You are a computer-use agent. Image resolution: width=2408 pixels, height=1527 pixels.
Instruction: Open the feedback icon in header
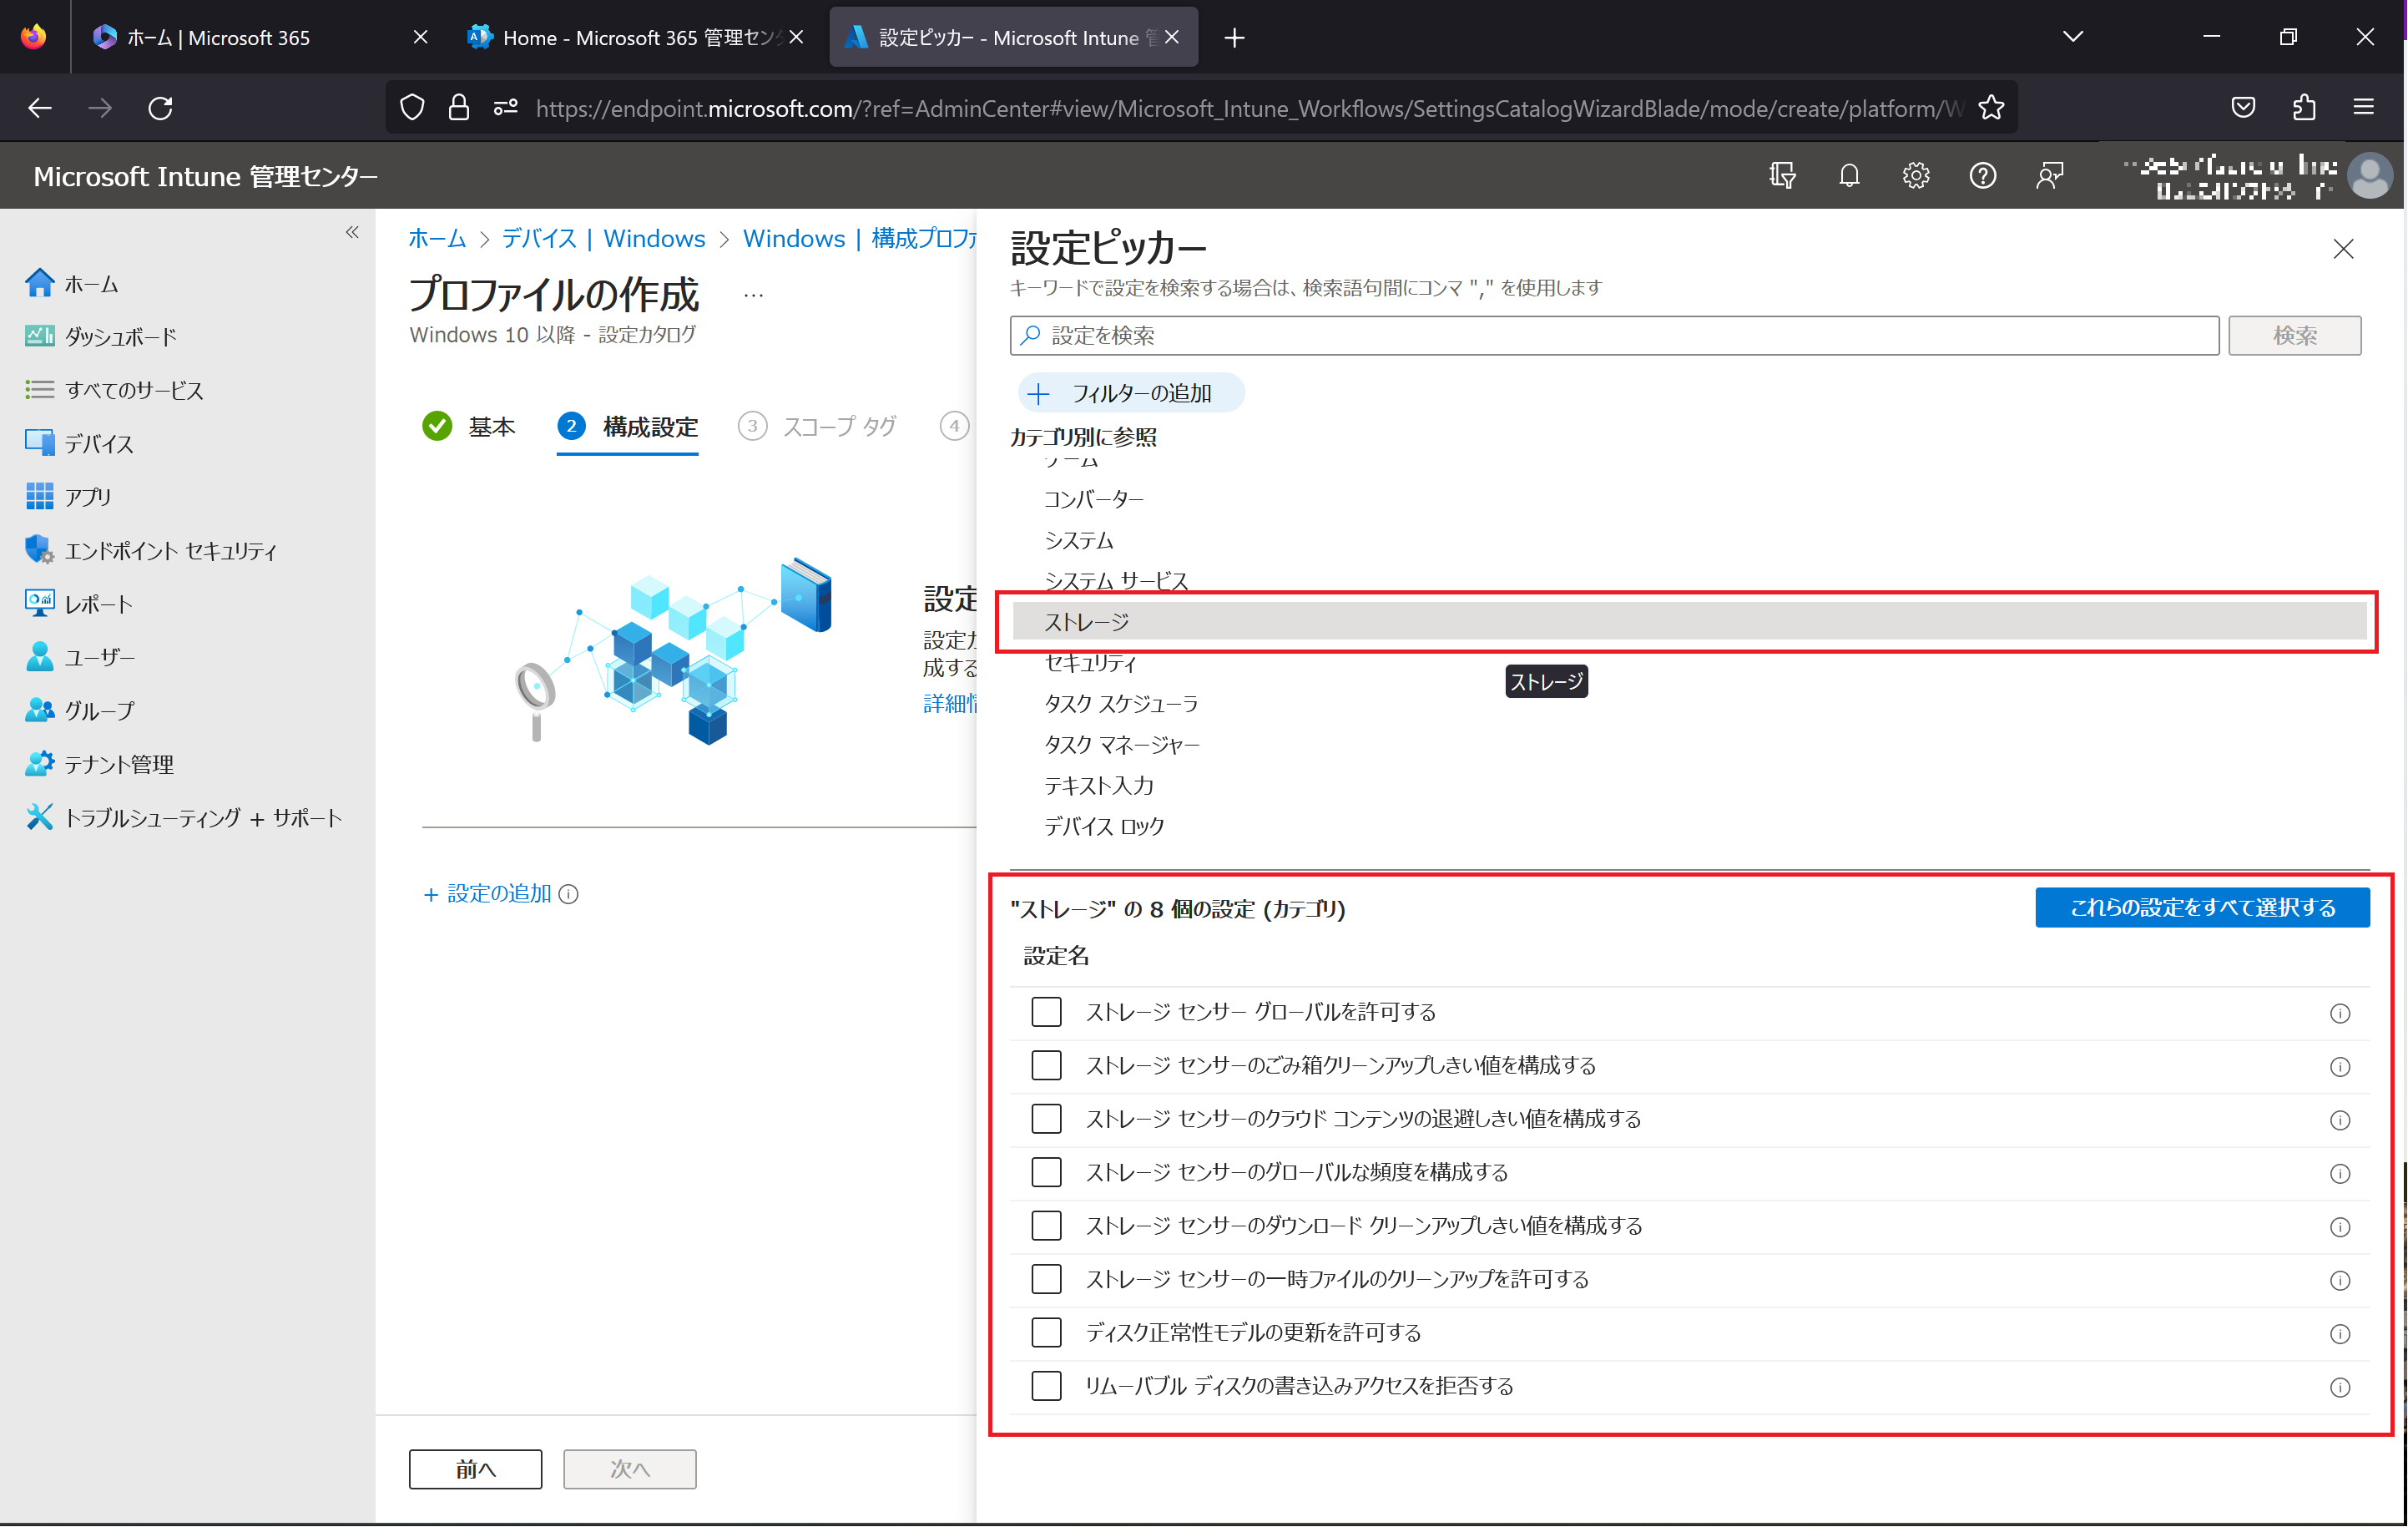tap(2049, 176)
